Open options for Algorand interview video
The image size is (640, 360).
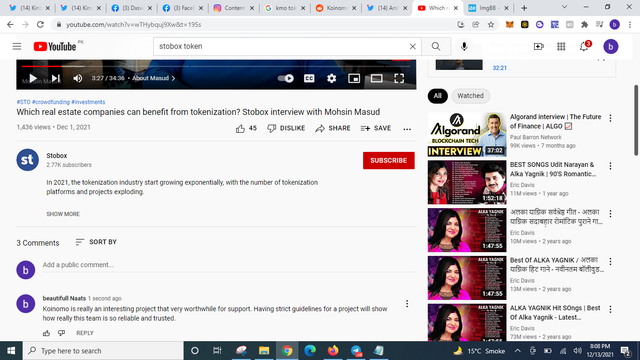click(611, 118)
